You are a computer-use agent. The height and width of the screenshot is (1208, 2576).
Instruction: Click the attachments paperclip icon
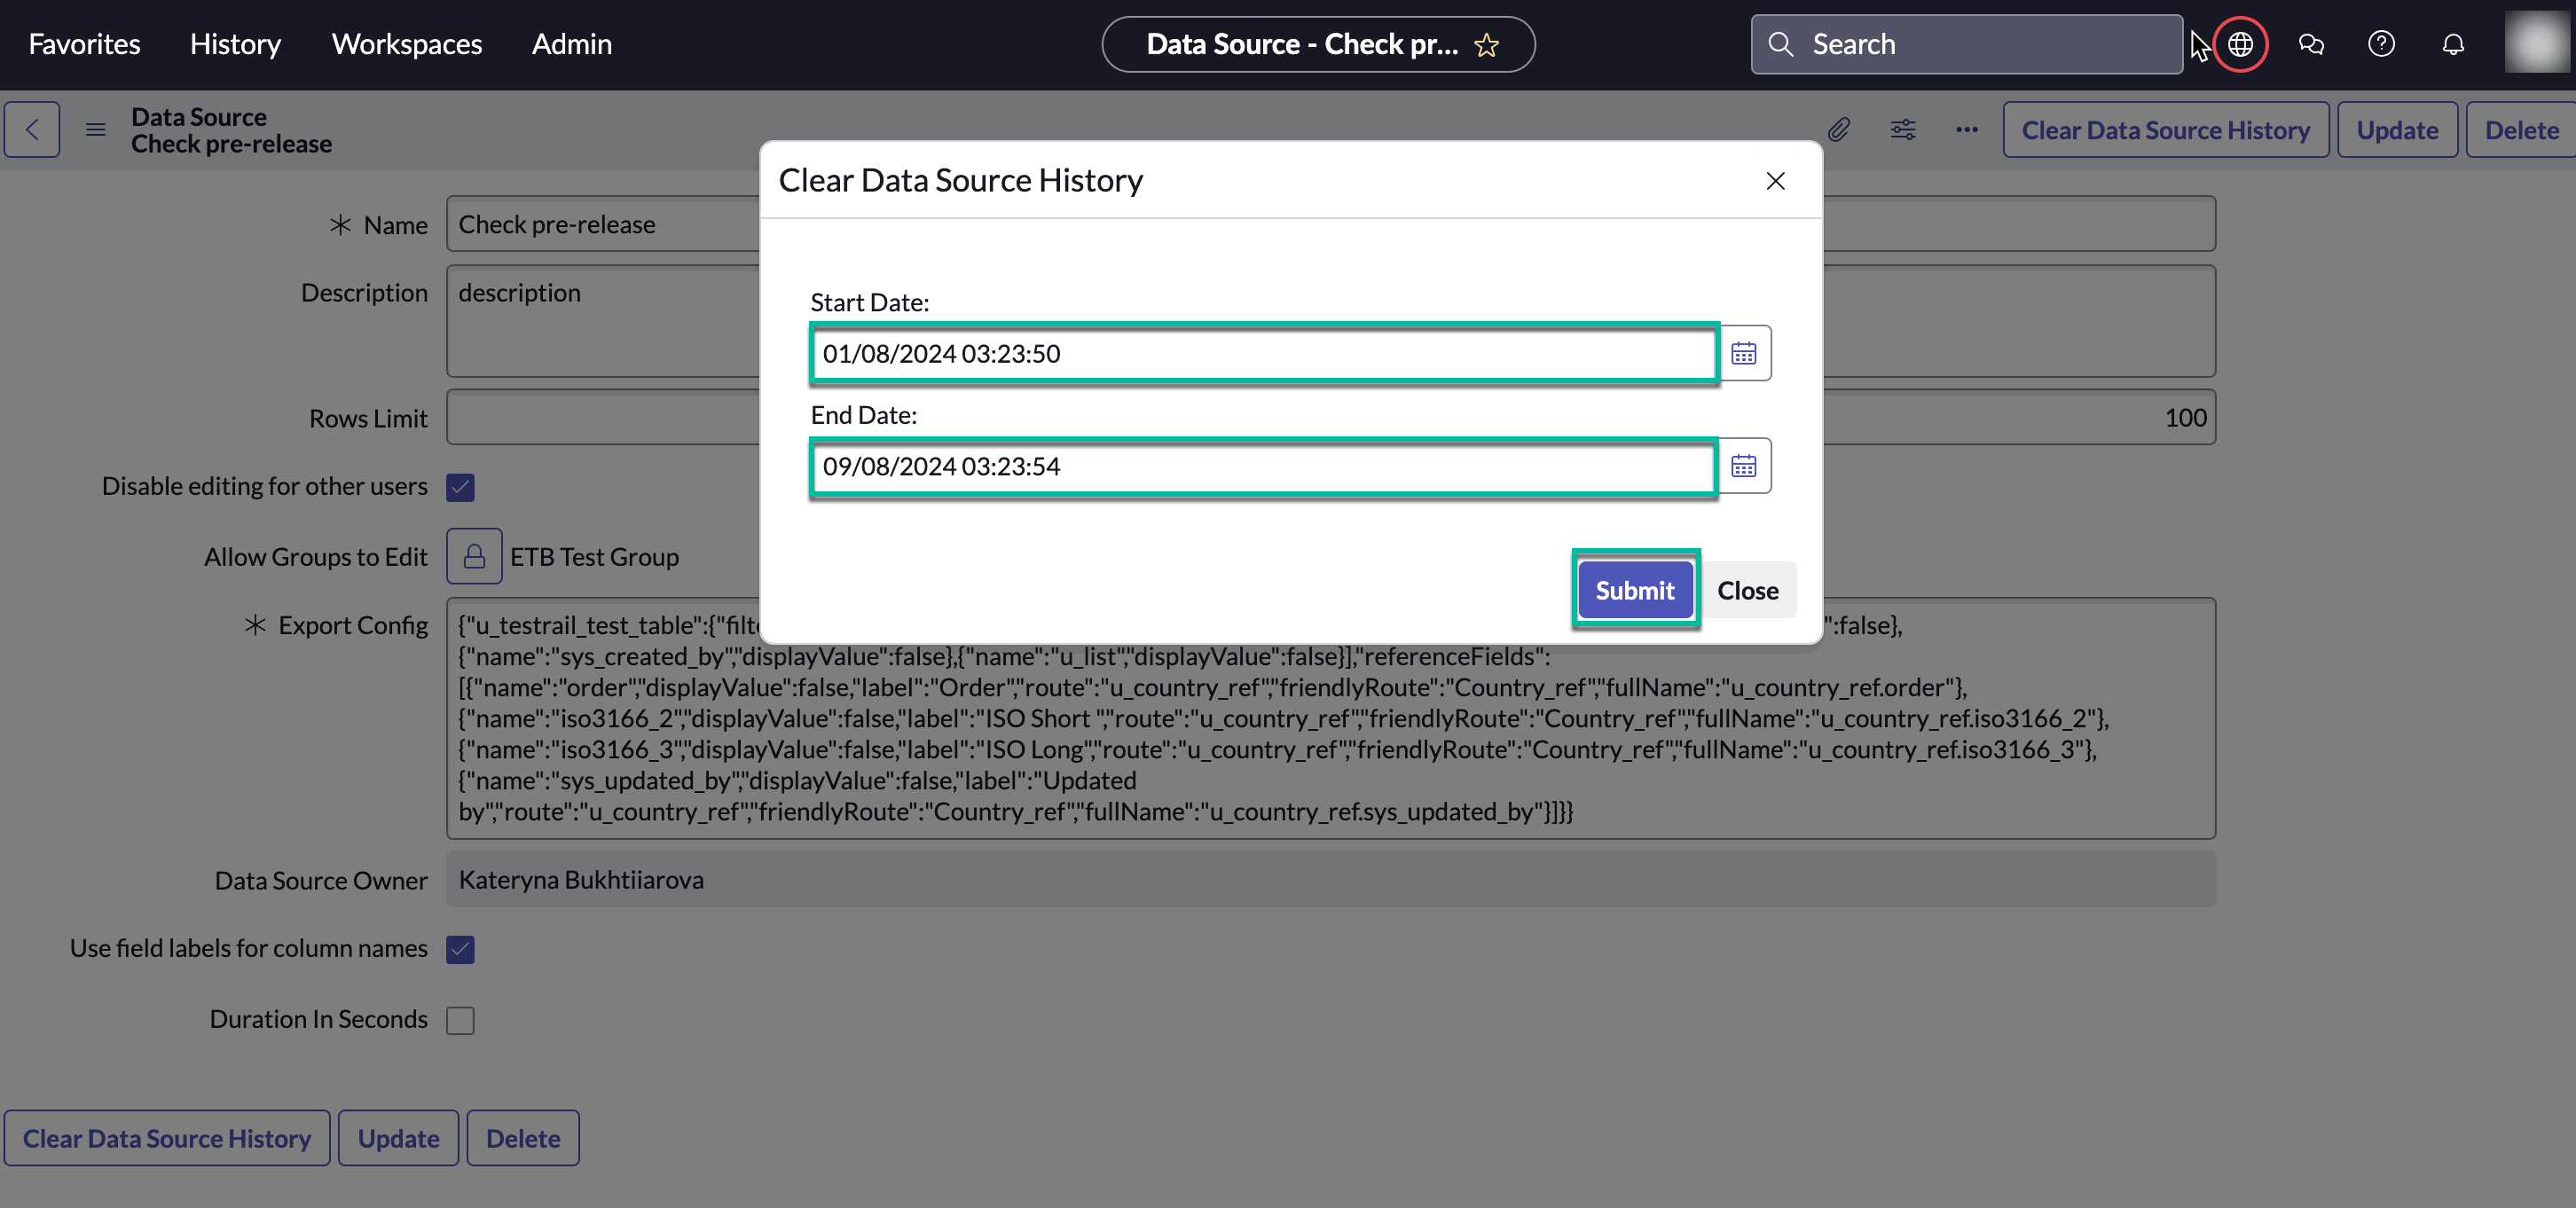1839,129
